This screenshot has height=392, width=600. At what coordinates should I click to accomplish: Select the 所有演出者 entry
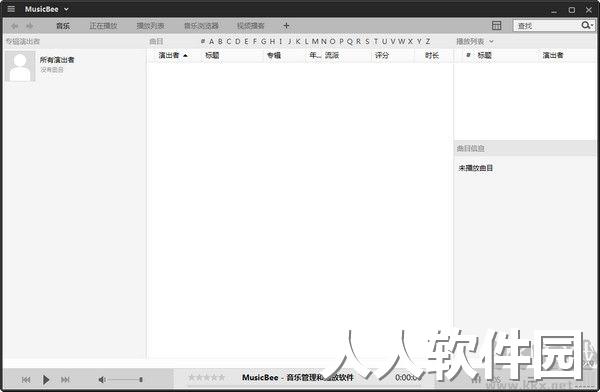click(57, 60)
